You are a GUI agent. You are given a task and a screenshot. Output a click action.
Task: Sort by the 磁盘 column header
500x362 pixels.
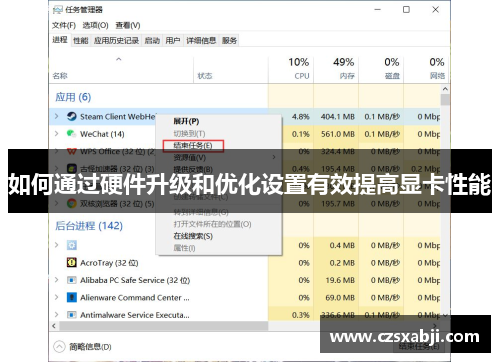[x=381, y=69]
